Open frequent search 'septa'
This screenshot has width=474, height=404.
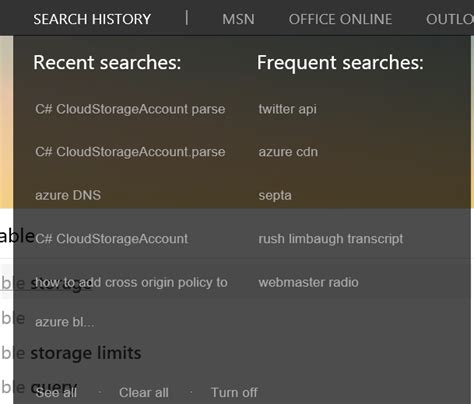pos(275,195)
